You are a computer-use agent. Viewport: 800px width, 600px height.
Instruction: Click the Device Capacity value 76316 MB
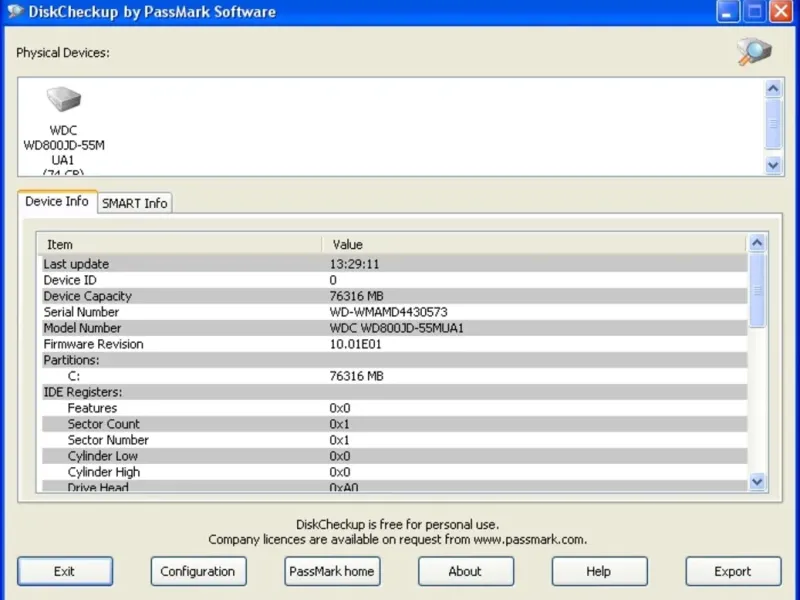pos(356,296)
